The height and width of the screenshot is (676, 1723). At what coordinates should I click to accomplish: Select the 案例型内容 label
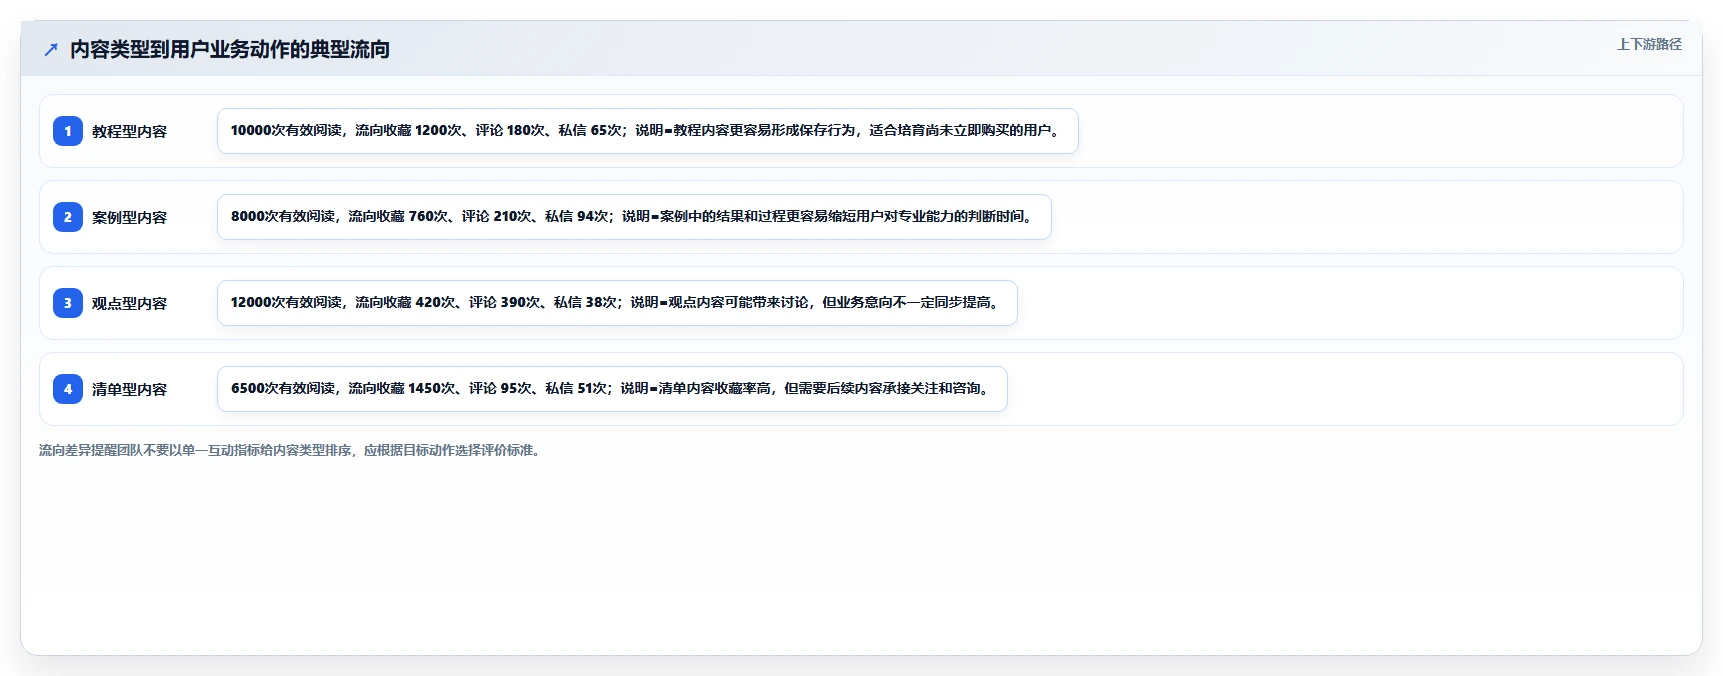point(129,217)
